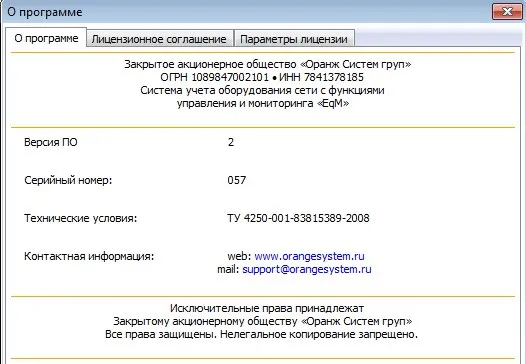
Task: Click the Контактная информация: label
Action: click(89, 256)
